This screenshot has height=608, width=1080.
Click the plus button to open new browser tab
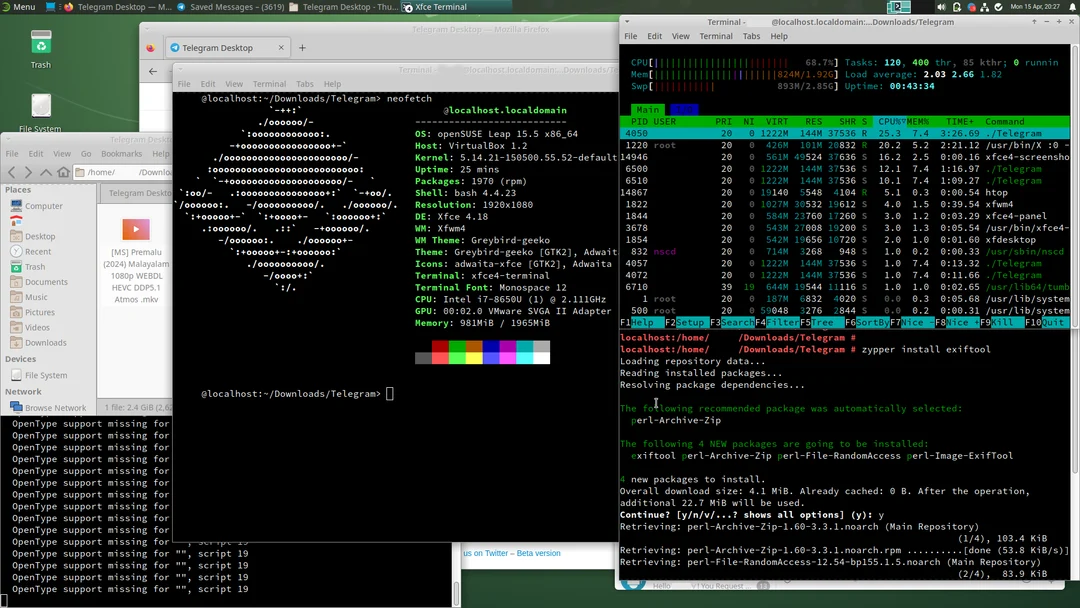click(301, 46)
